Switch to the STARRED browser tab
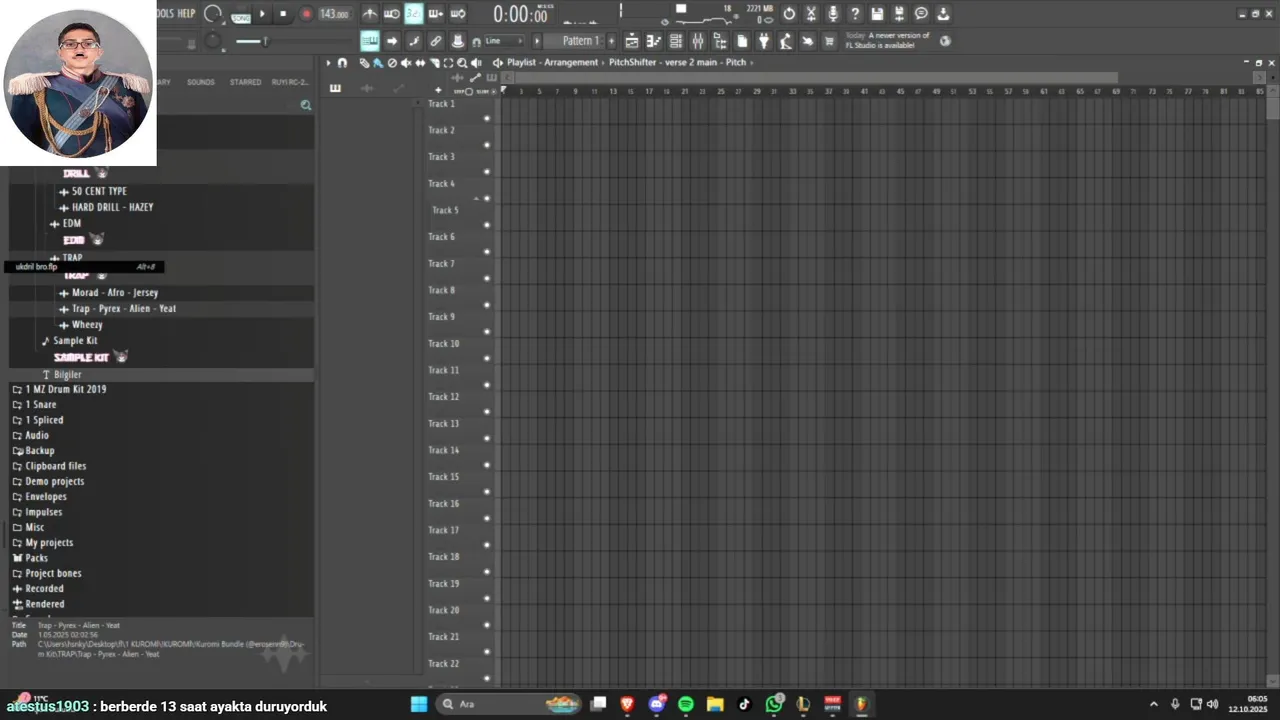The image size is (1280, 720). (245, 82)
